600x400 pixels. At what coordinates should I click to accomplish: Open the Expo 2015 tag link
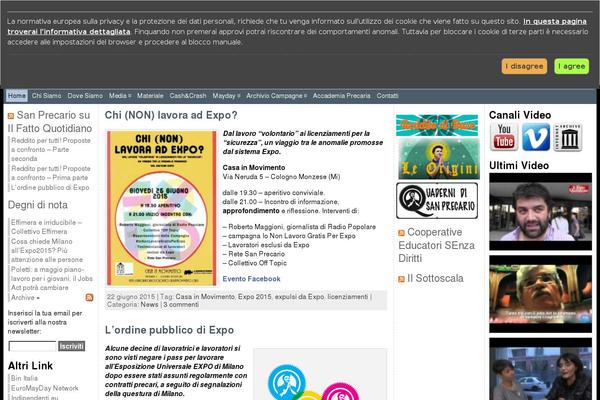pyautogui.click(x=254, y=297)
